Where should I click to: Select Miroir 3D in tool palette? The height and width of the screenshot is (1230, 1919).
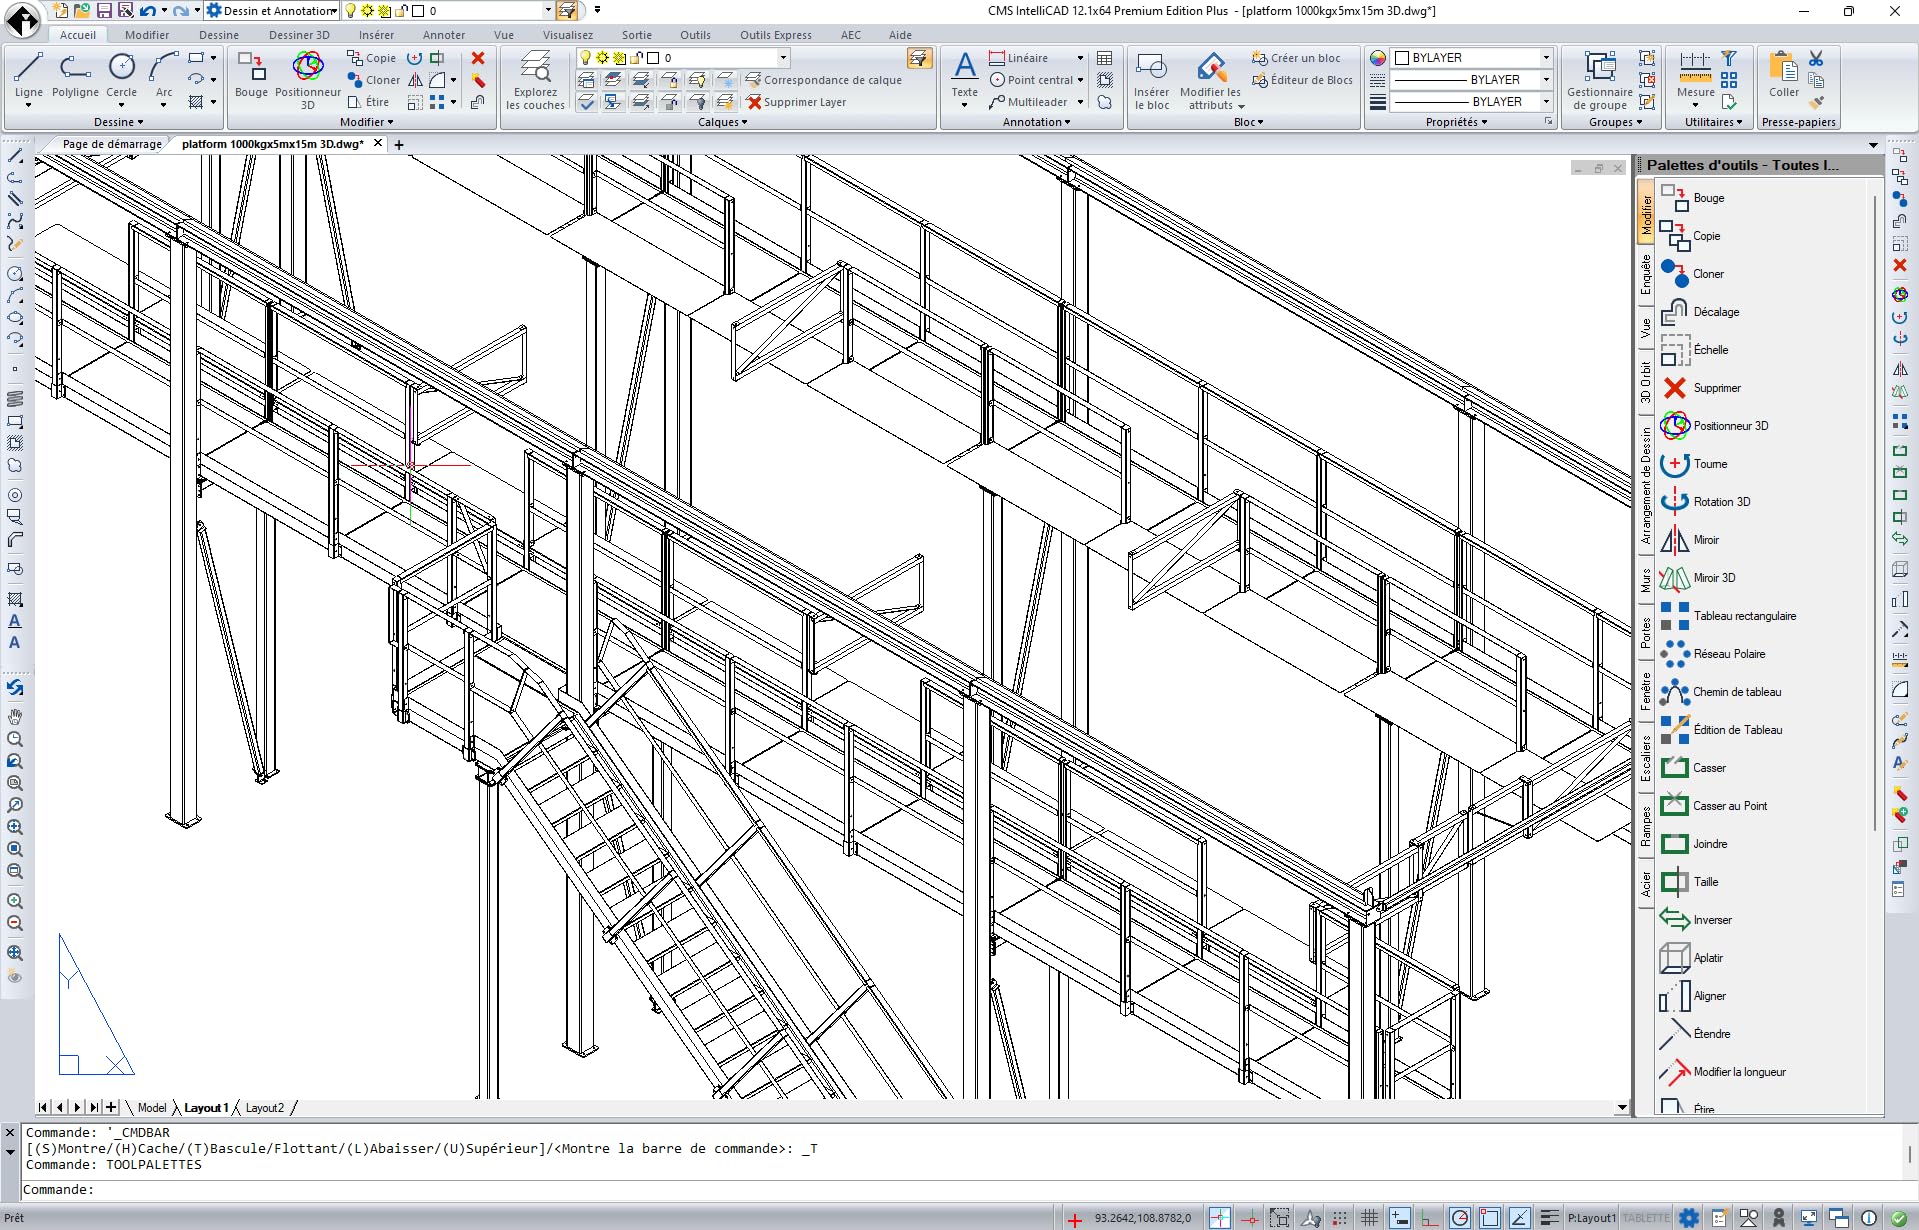tap(1698, 578)
